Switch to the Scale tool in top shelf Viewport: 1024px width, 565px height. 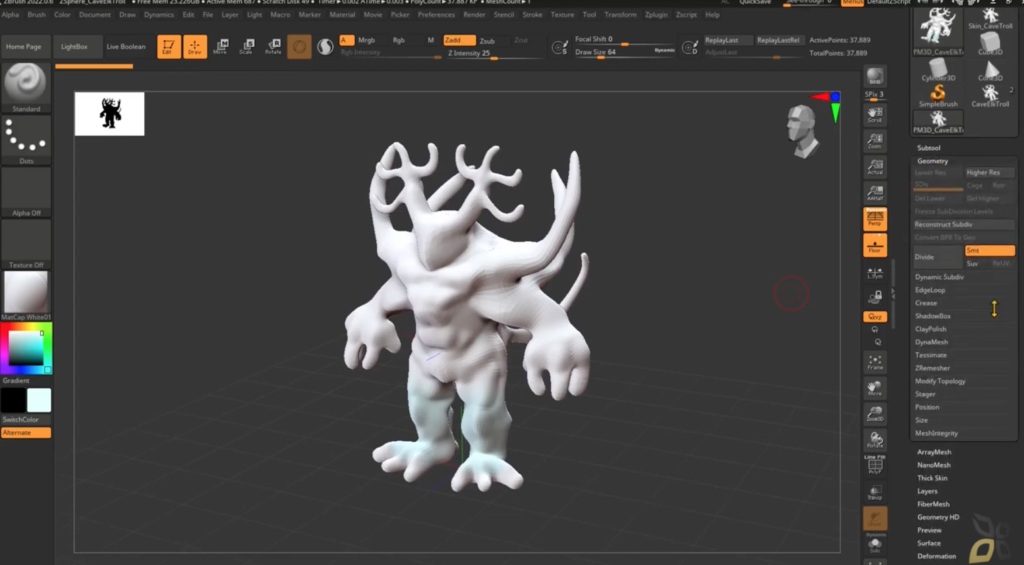coord(247,46)
